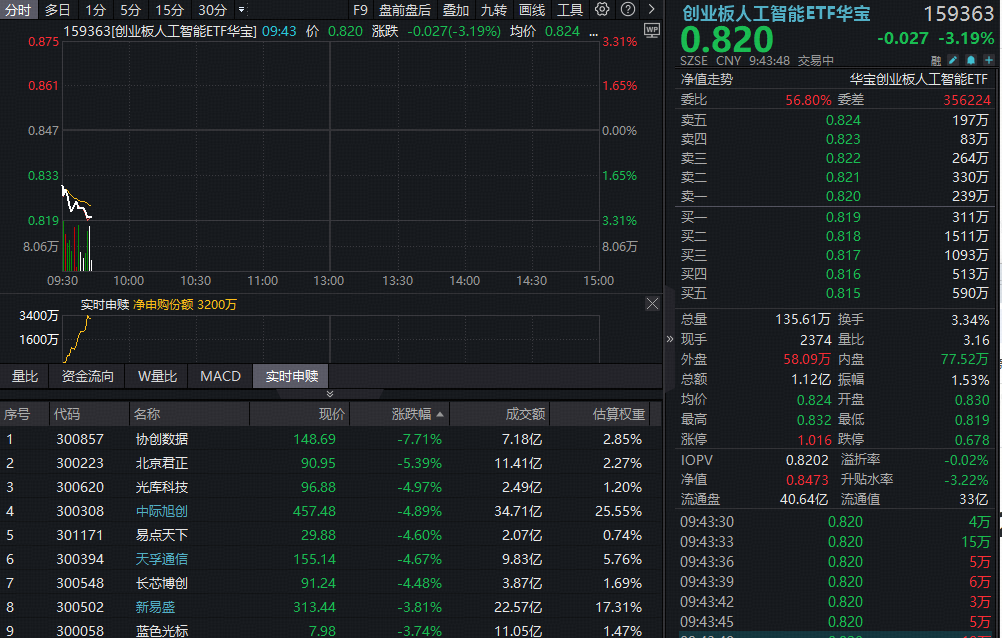Screen dimensions: 1002x638
Task: Click the help question mark icon
Action: [628, 10]
